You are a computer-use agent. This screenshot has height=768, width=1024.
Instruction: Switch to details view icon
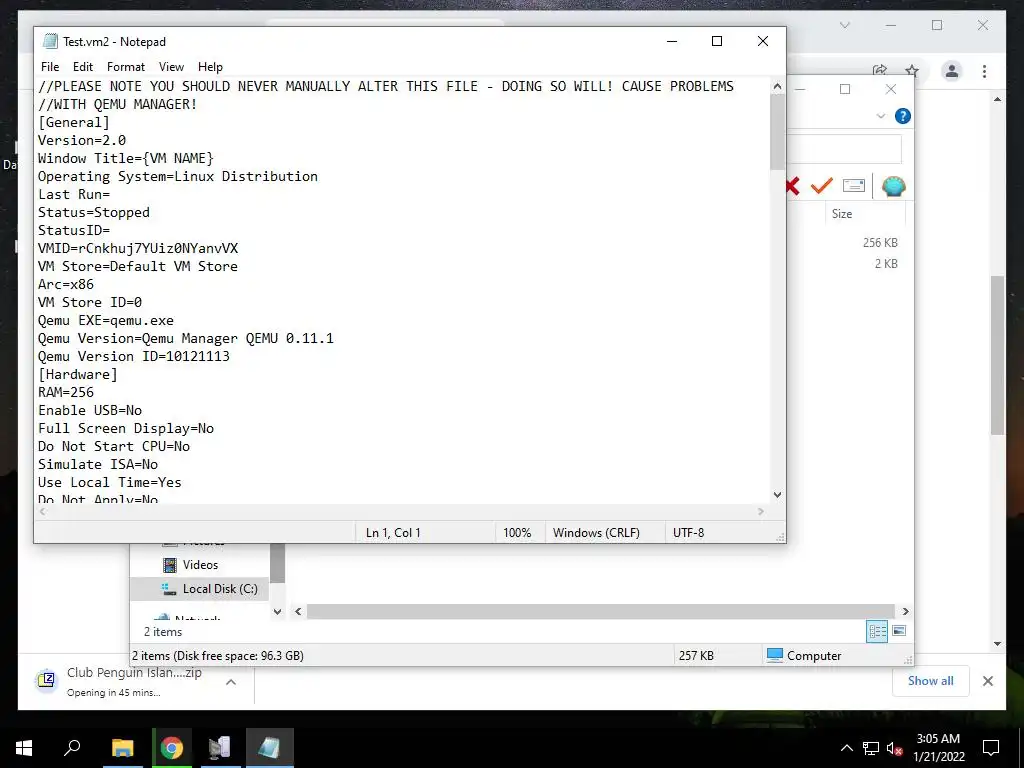point(877,631)
